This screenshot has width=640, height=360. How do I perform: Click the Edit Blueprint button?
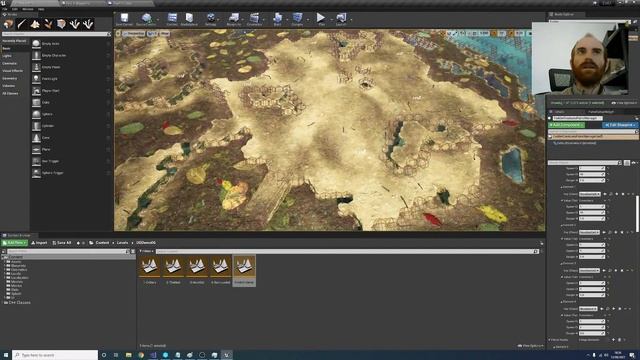point(620,125)
